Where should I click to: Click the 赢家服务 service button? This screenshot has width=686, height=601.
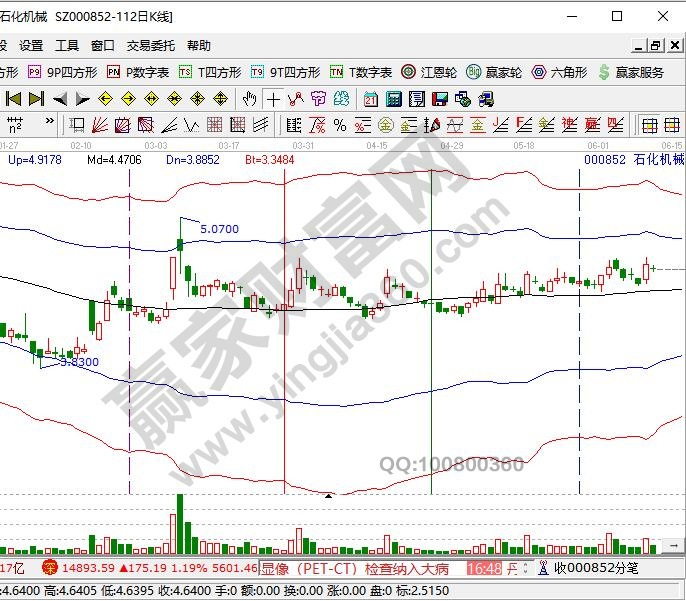631,72
